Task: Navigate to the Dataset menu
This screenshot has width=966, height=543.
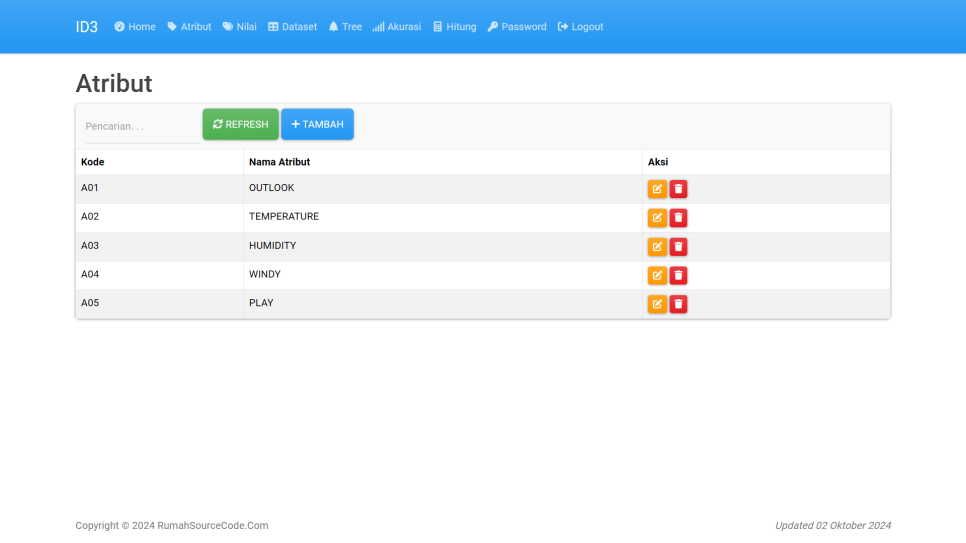Action: [292, 27]
